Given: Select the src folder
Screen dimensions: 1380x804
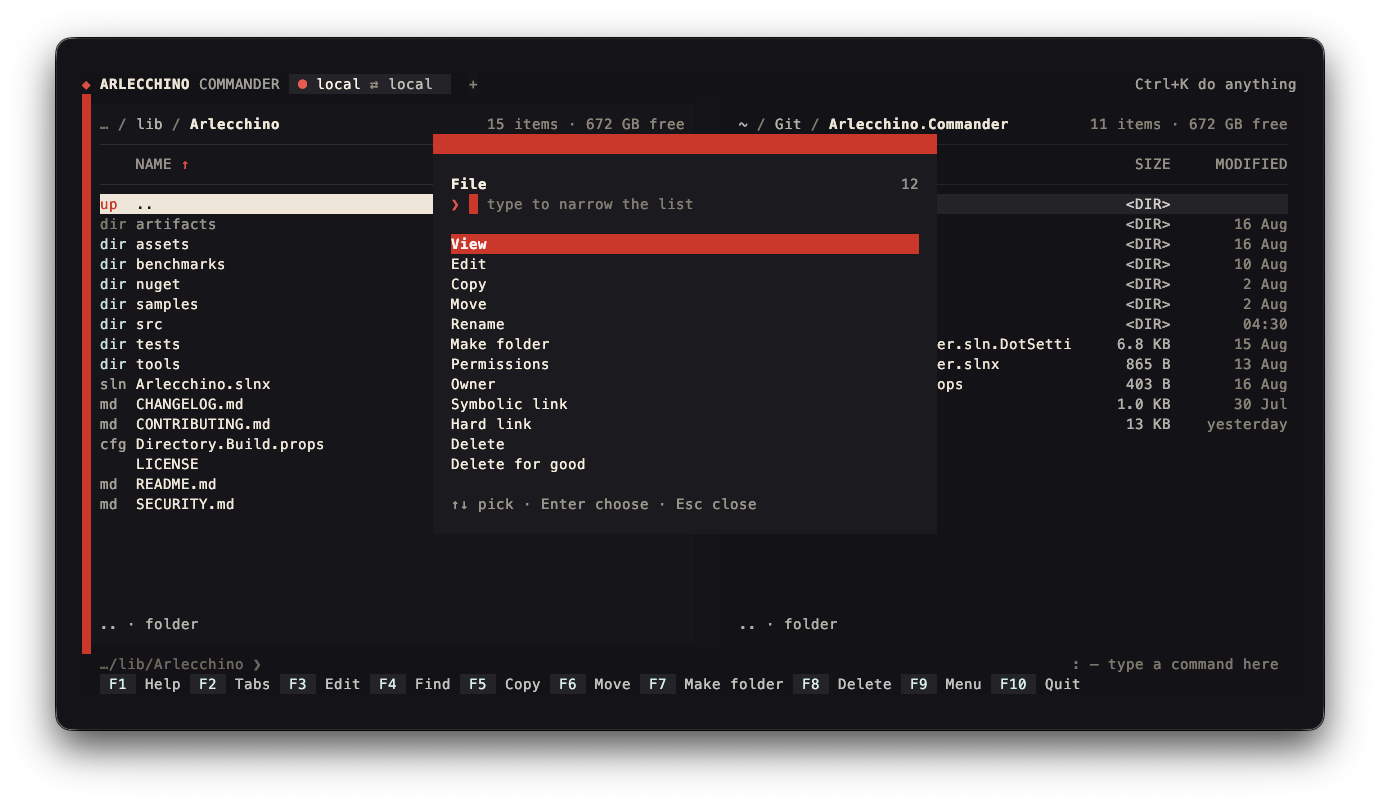Looking at the screenshot, I should 266,324.
